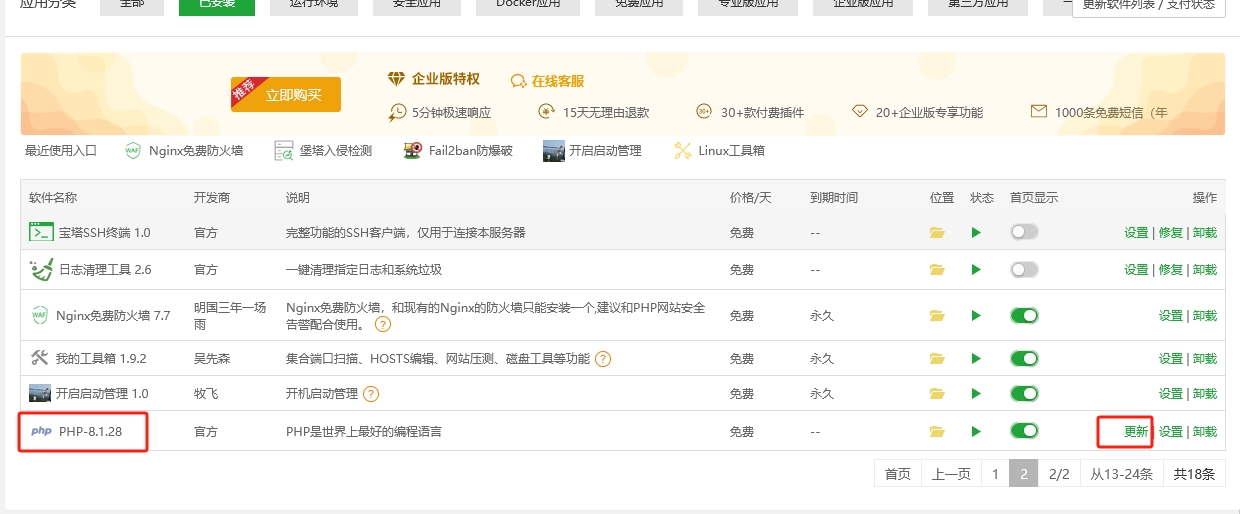Click the help icon after 磁盘工具等功能
This screenshot has height=514, width=1240.
point(603,358)
